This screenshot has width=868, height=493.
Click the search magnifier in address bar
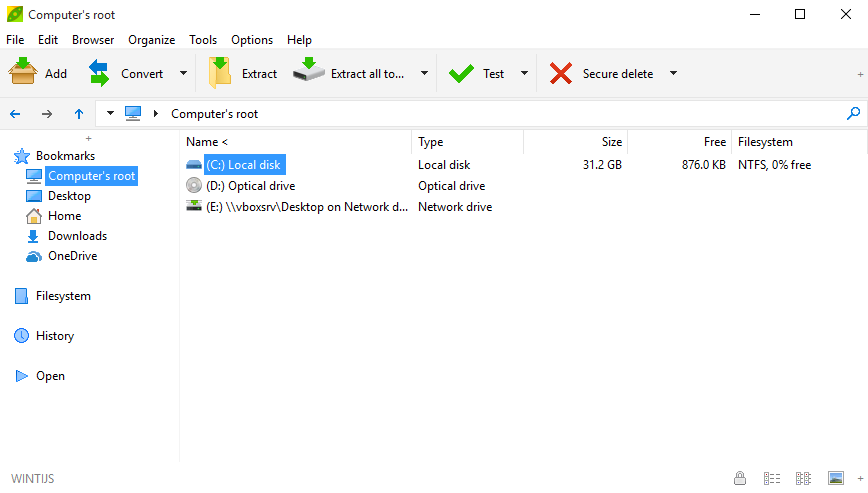[853, 113]
